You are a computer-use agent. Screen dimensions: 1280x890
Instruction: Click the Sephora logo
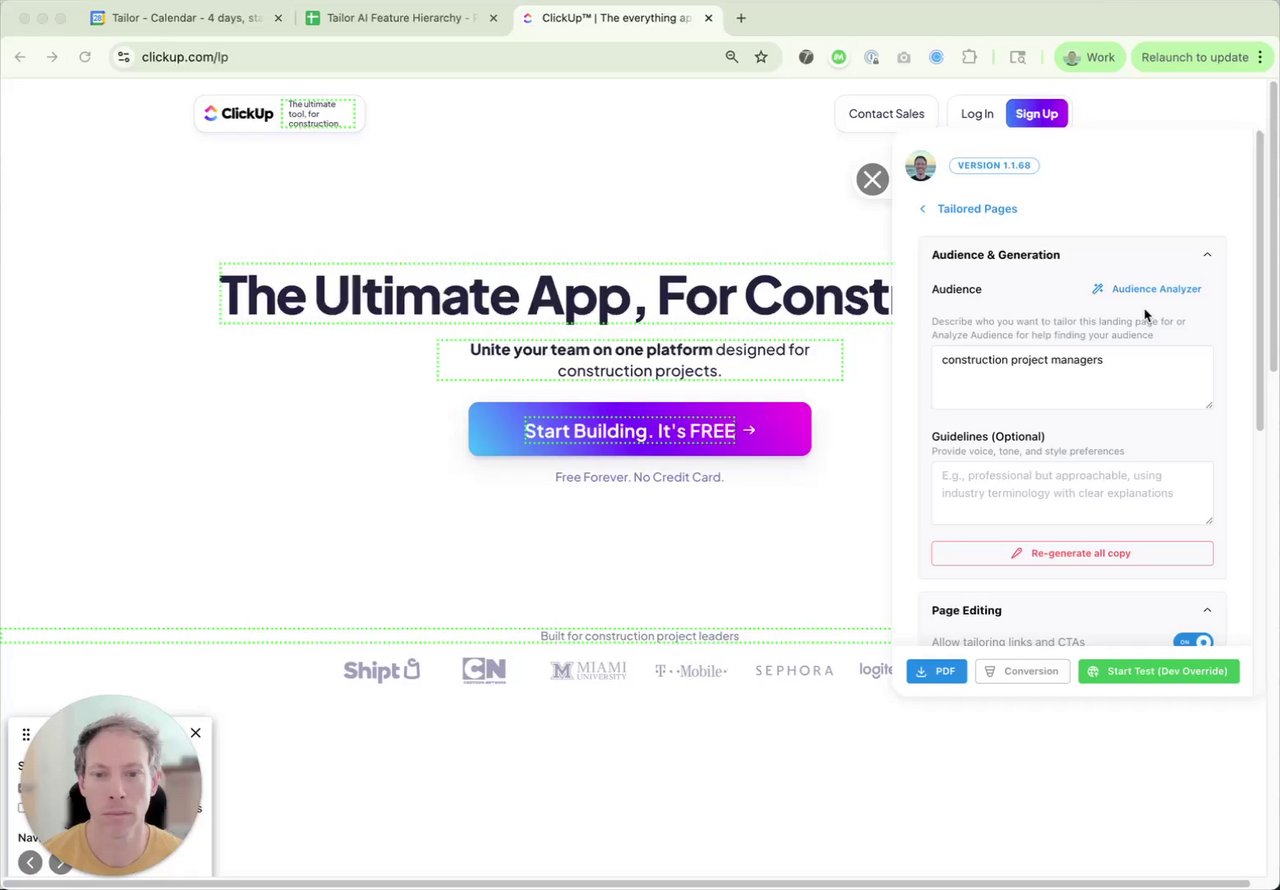[794, 670]
